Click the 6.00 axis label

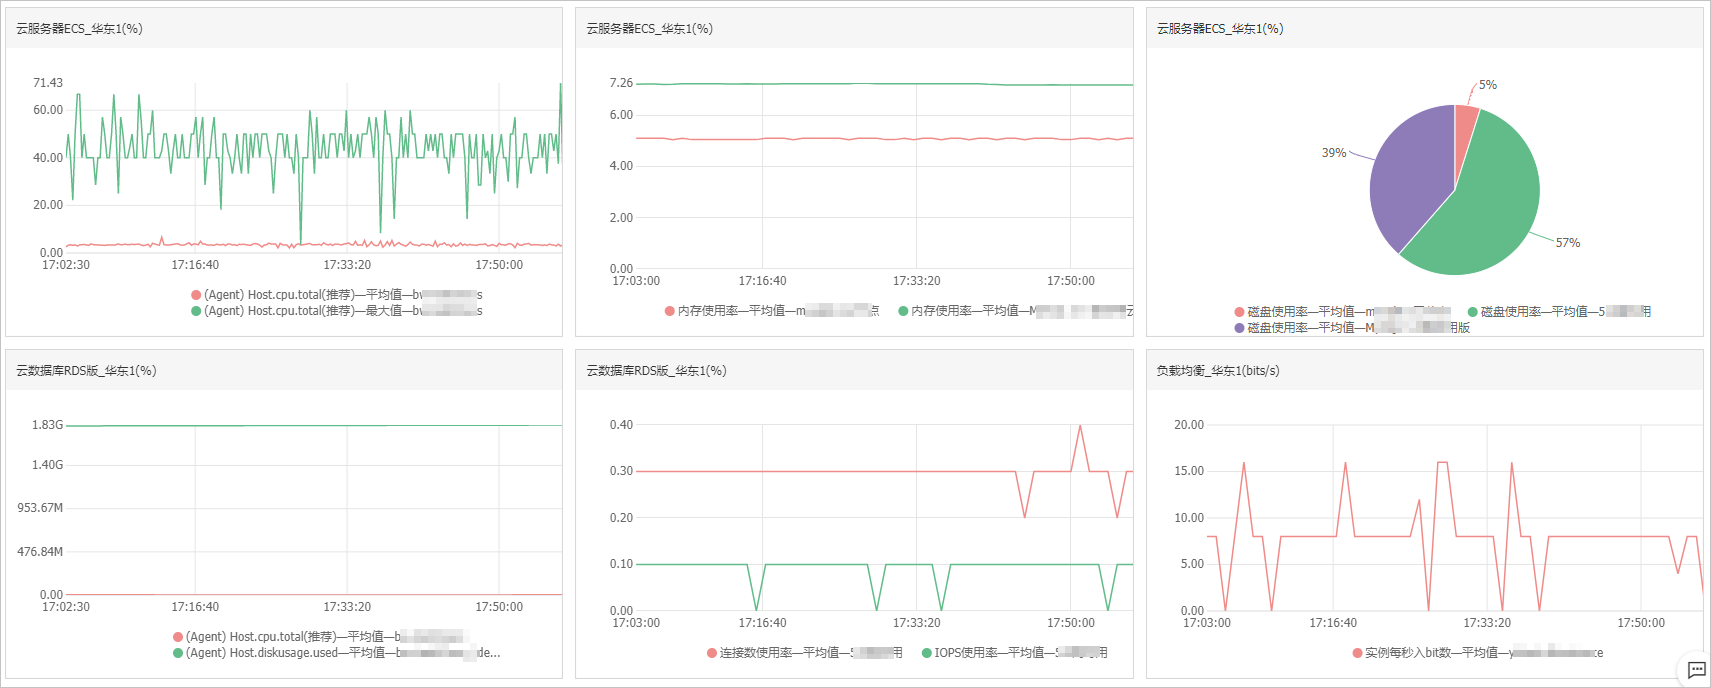click(x=621, y=115)
